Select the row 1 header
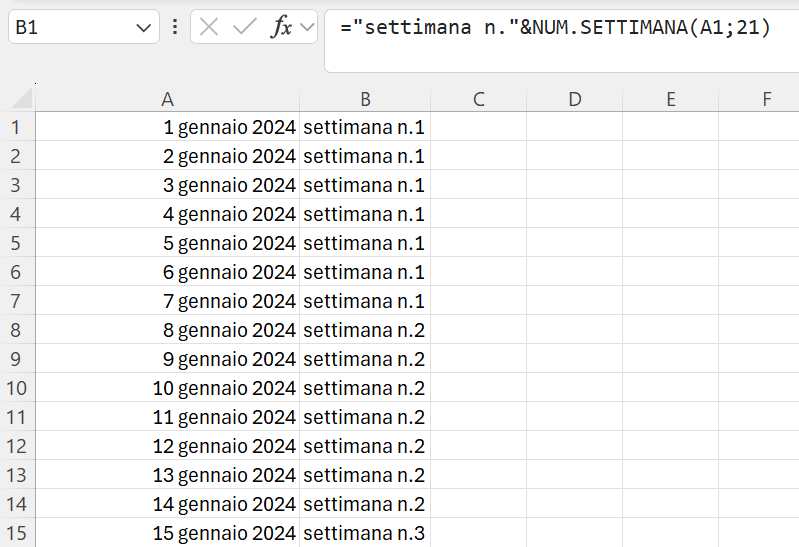 coord(16,127)
